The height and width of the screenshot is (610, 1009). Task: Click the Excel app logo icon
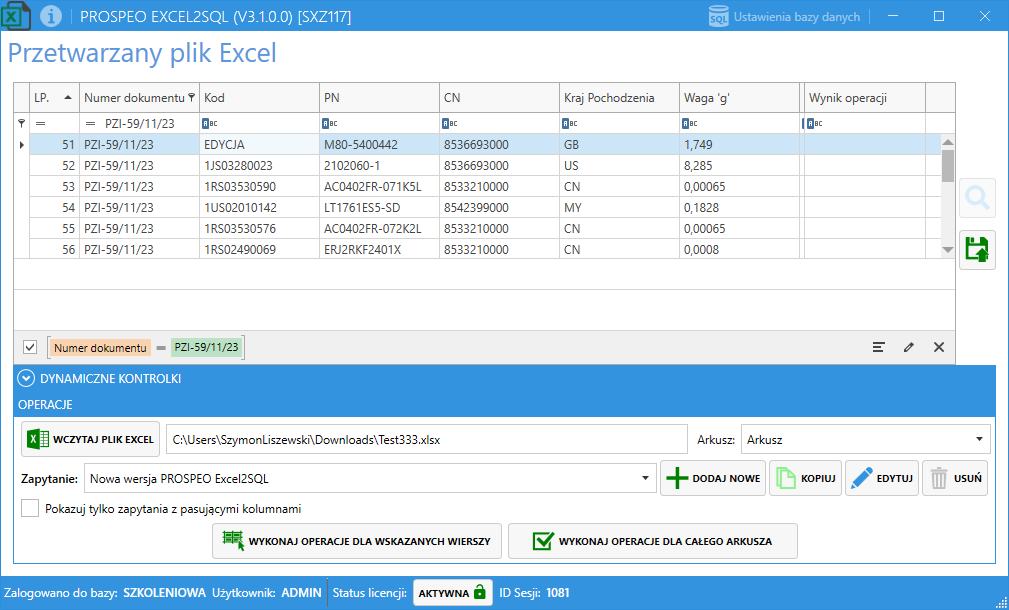pos(15,15)
